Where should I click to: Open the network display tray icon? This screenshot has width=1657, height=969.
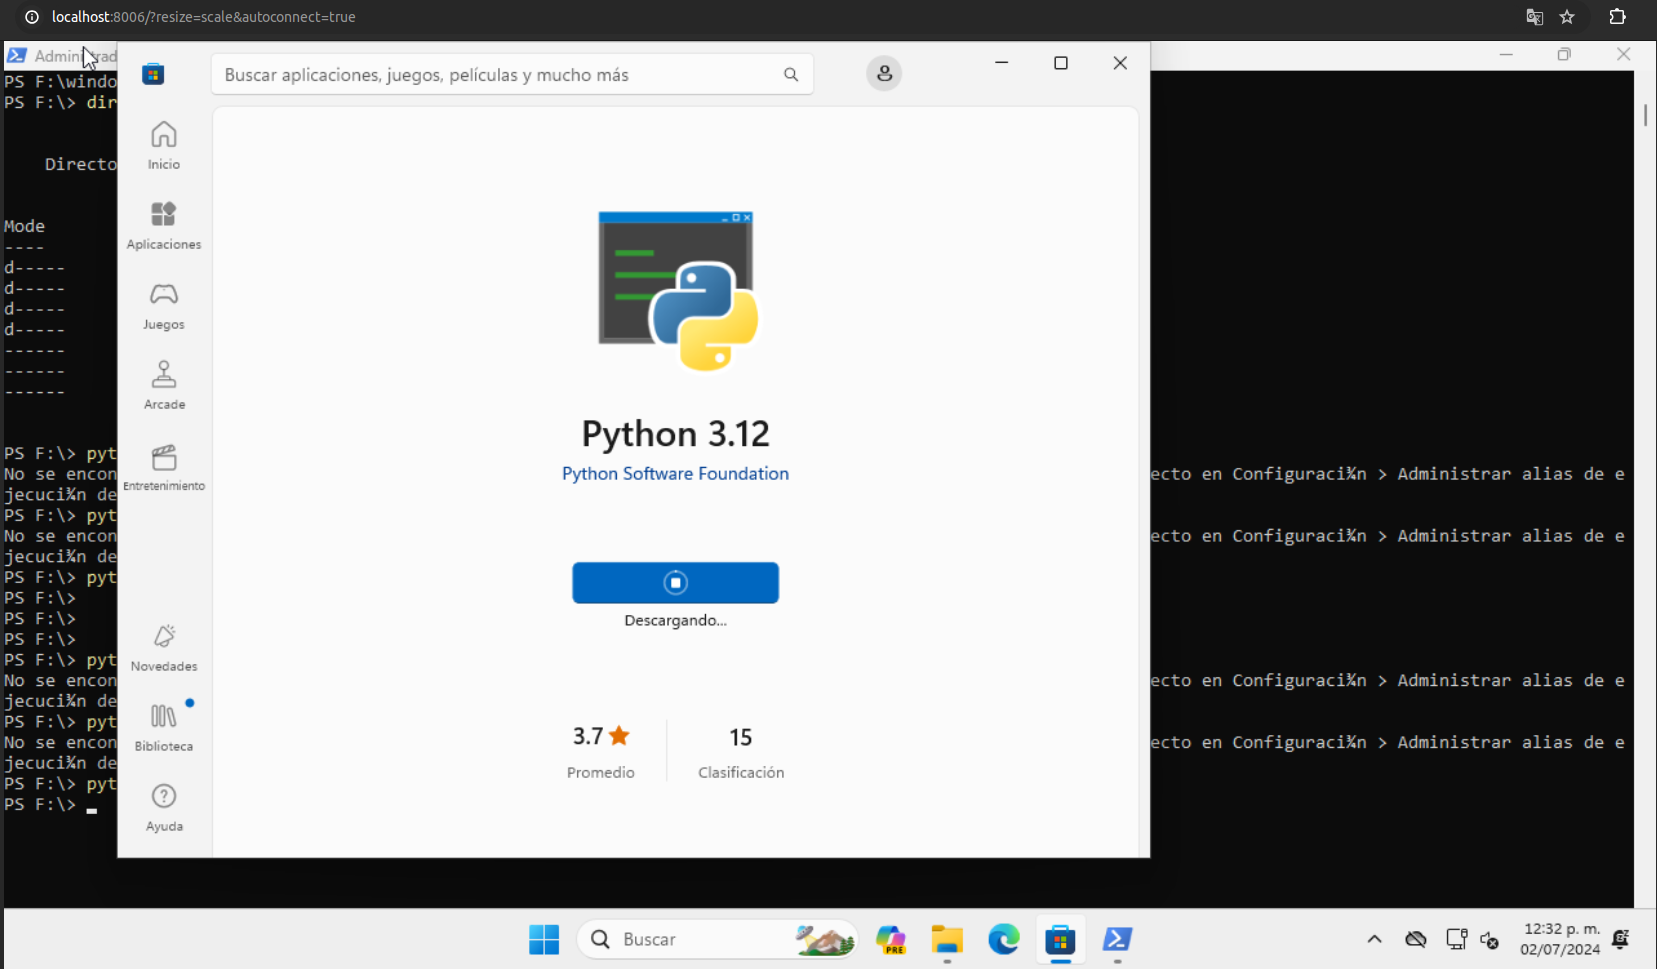(x=1456, y=939)
